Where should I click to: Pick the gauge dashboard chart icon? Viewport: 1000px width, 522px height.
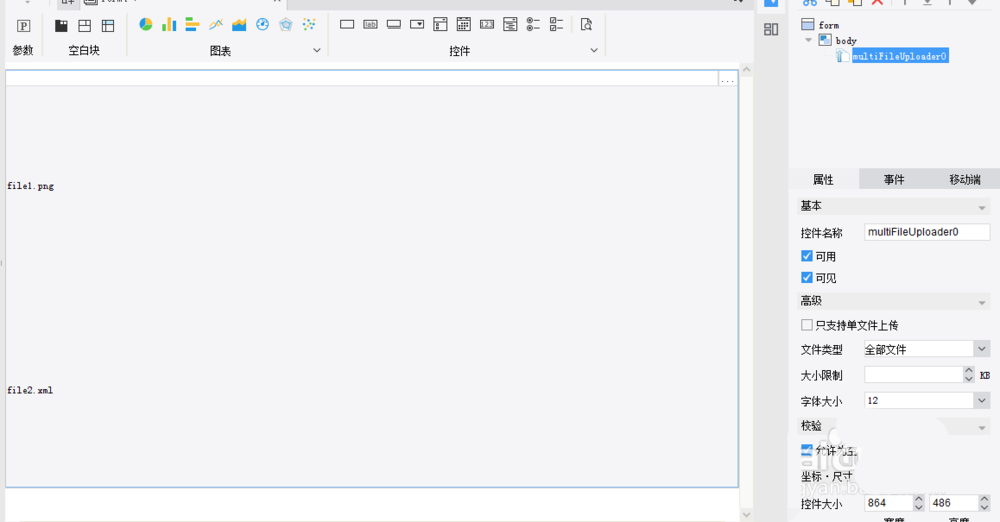click(262, 24)
